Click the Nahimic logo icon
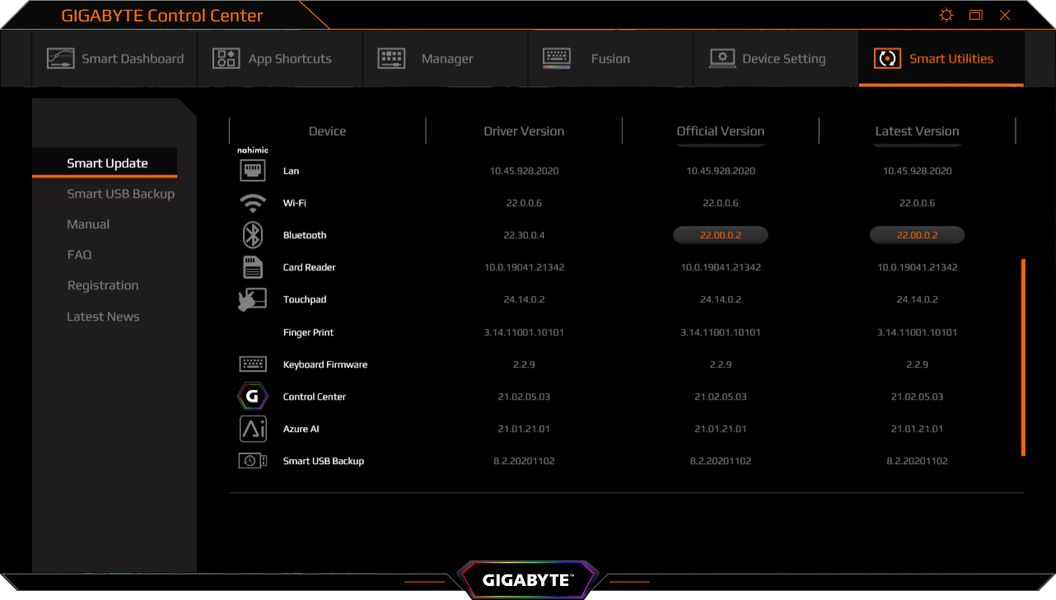Viewport: 1056px width, 600px height. [x=253, y=150]
